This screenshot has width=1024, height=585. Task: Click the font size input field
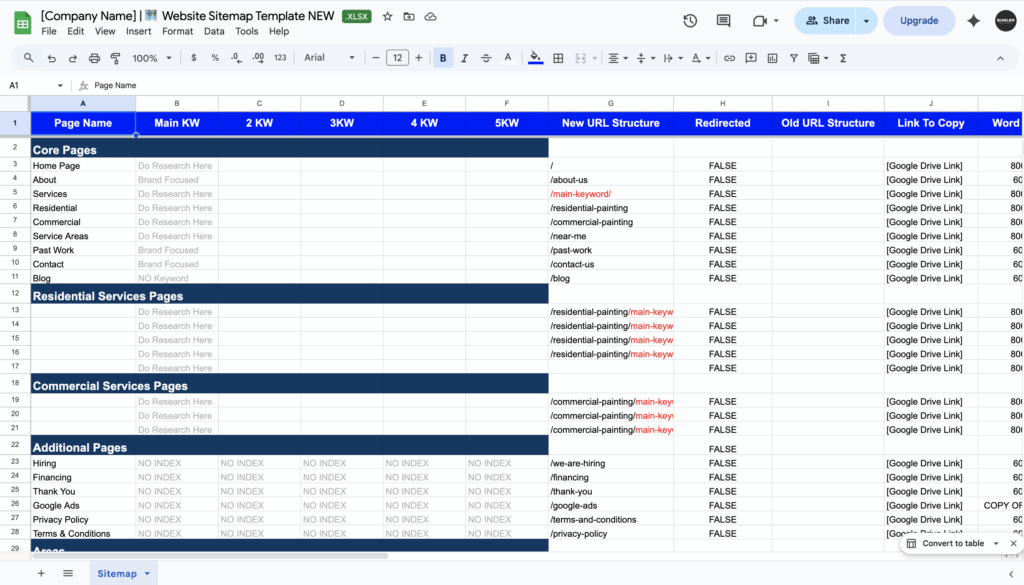tap(397, 58)
